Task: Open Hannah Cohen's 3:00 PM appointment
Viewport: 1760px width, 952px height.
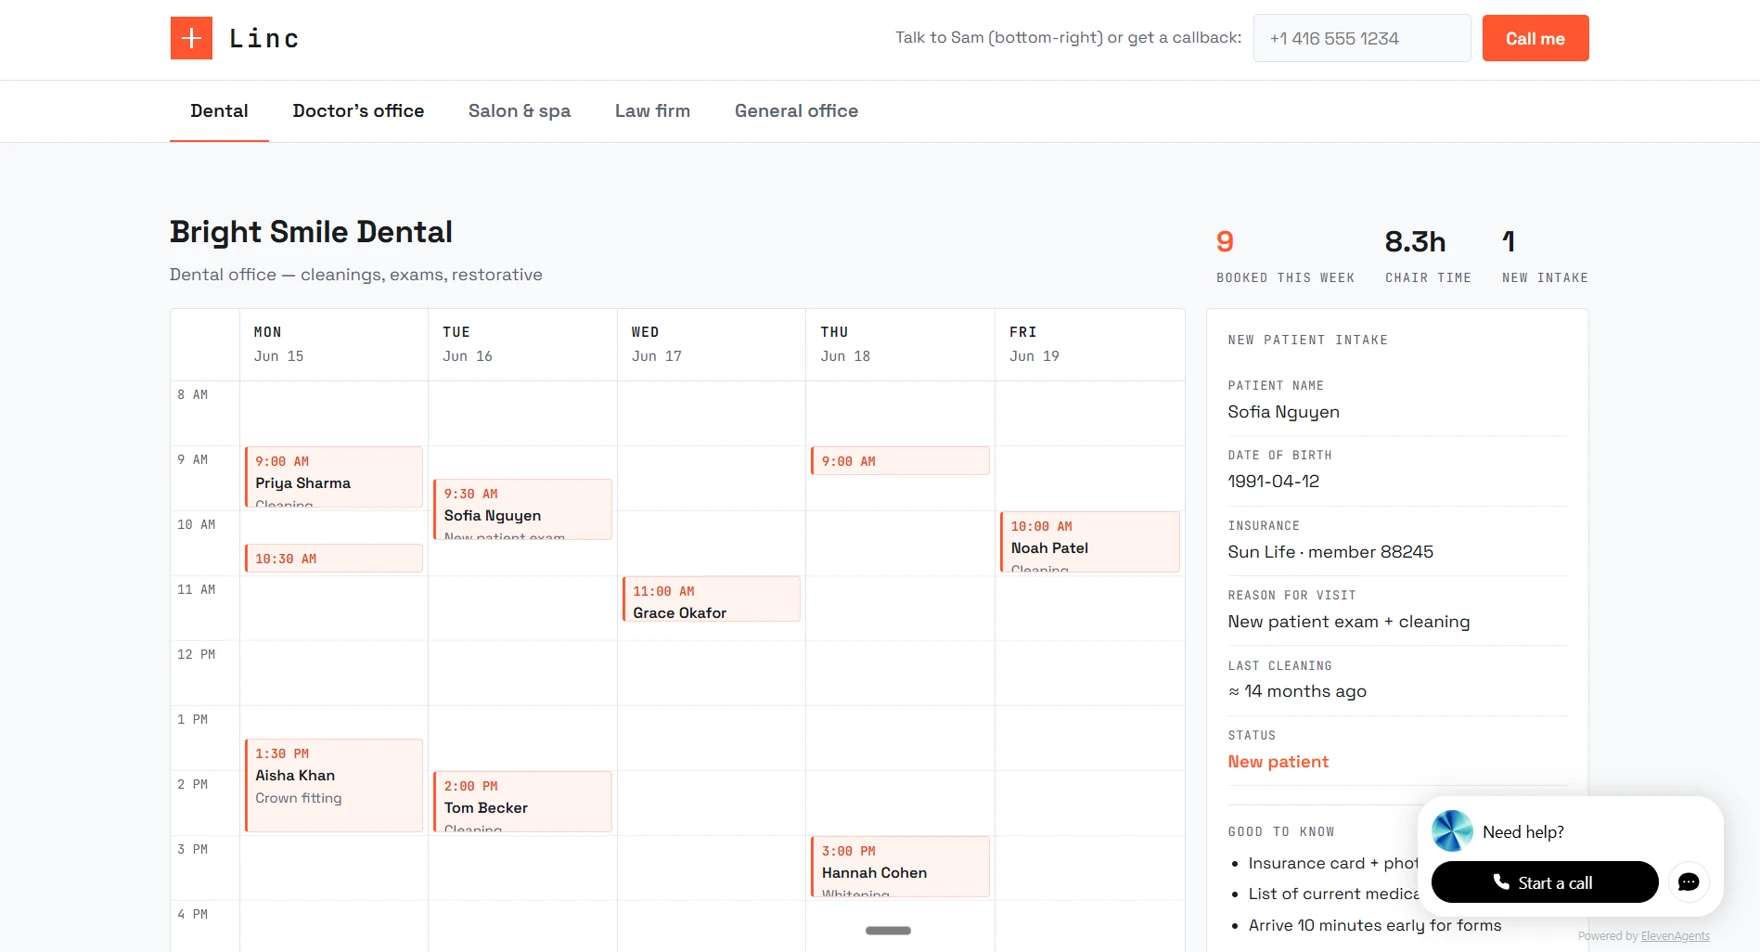Action: pyautogui.click(x=900, y=866)
